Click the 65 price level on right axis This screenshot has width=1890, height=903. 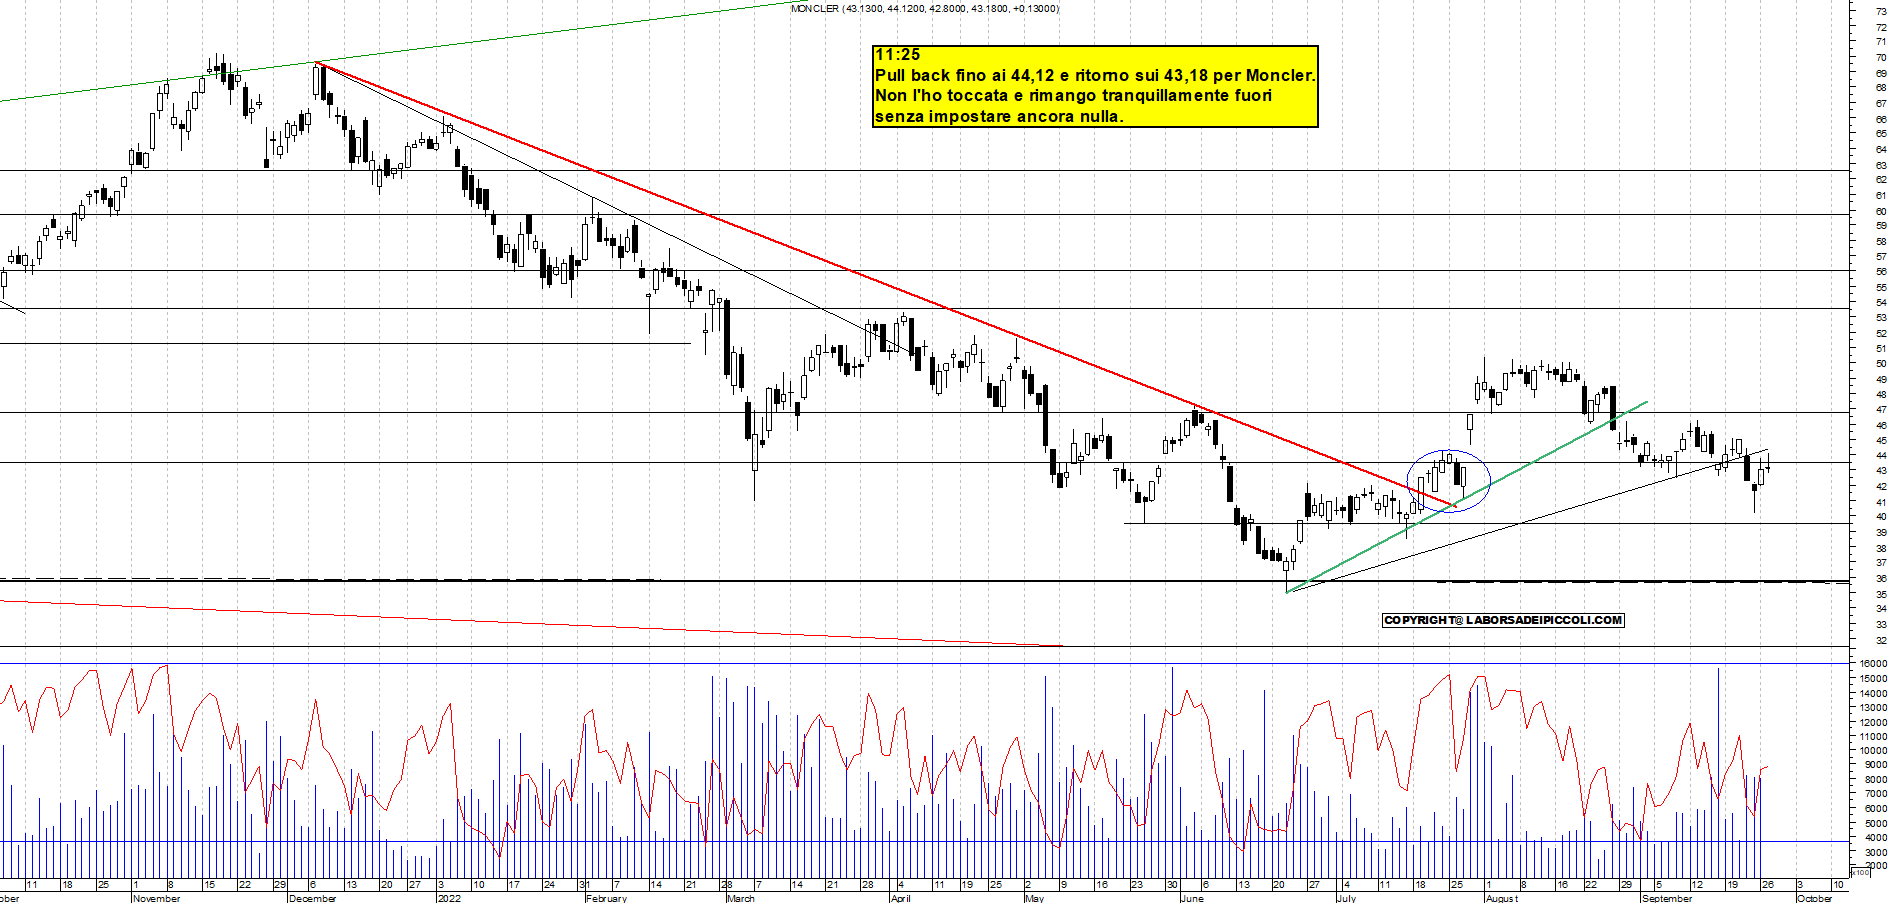tap(1881, 134)
